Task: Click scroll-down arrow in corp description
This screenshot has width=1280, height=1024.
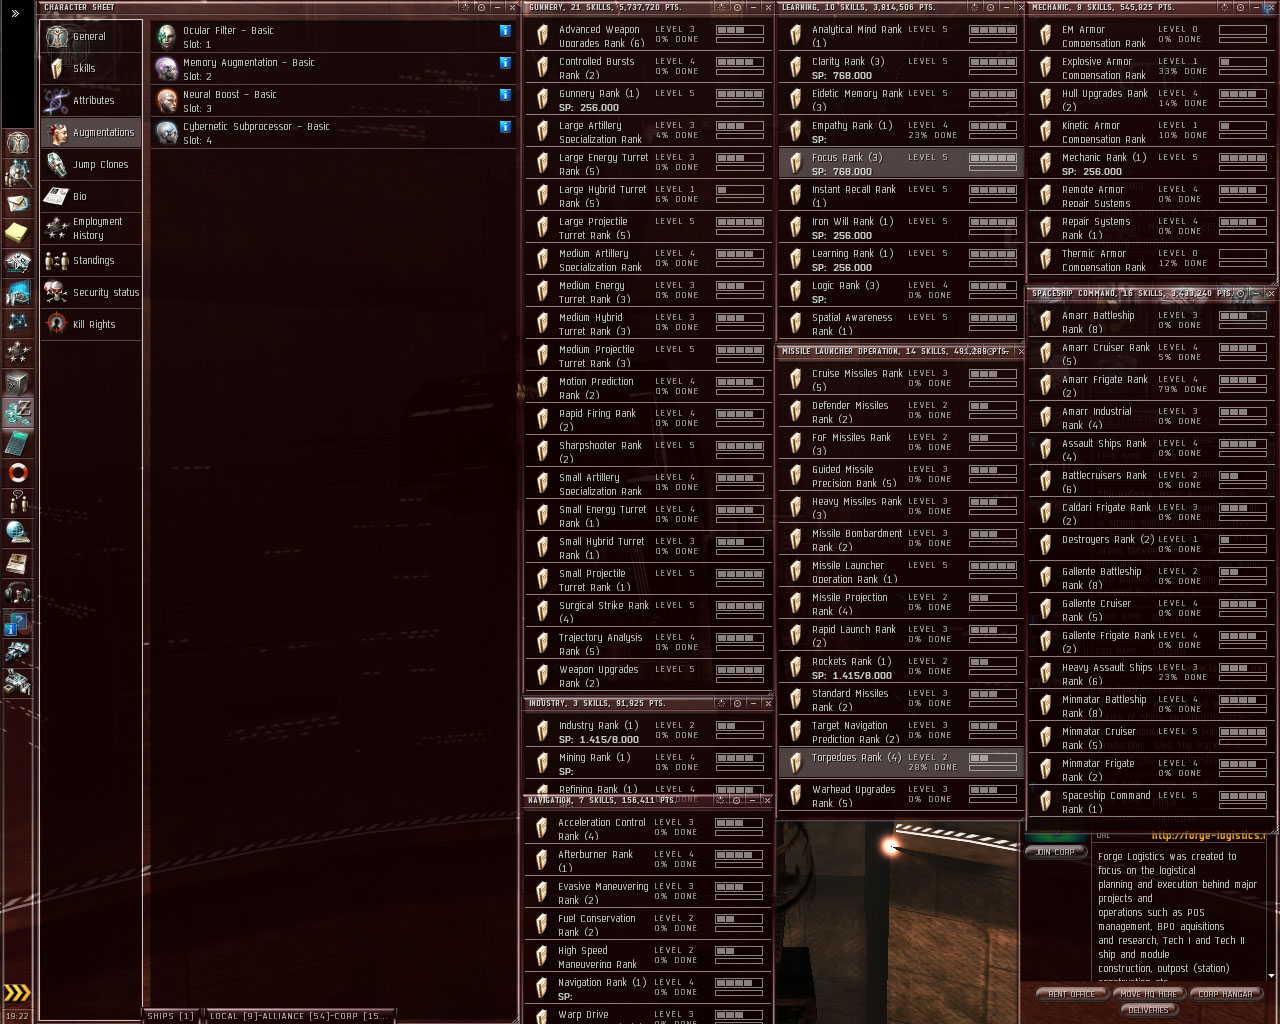Action: click(x=1272, y=976)
